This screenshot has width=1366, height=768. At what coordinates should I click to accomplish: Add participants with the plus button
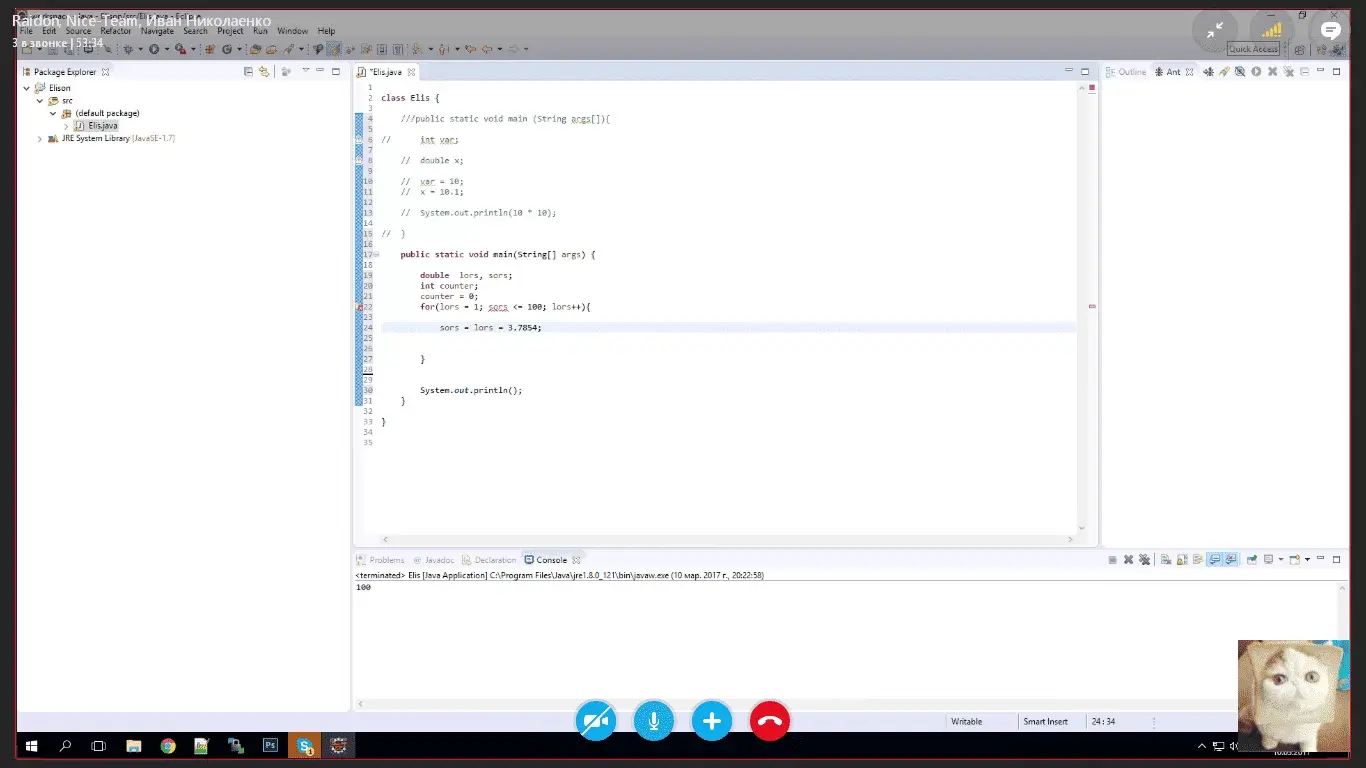[x=712, y=720]
